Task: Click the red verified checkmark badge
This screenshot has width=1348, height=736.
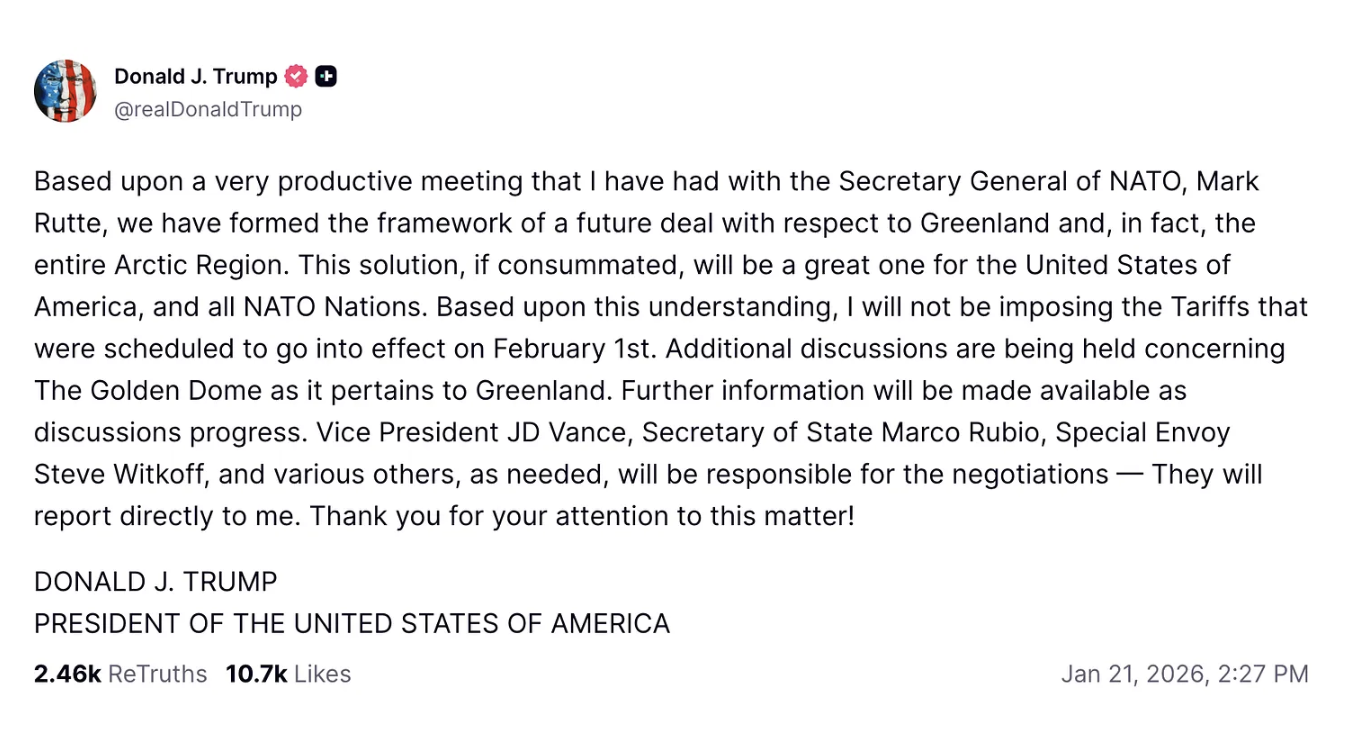Action: tap(296, 76)
